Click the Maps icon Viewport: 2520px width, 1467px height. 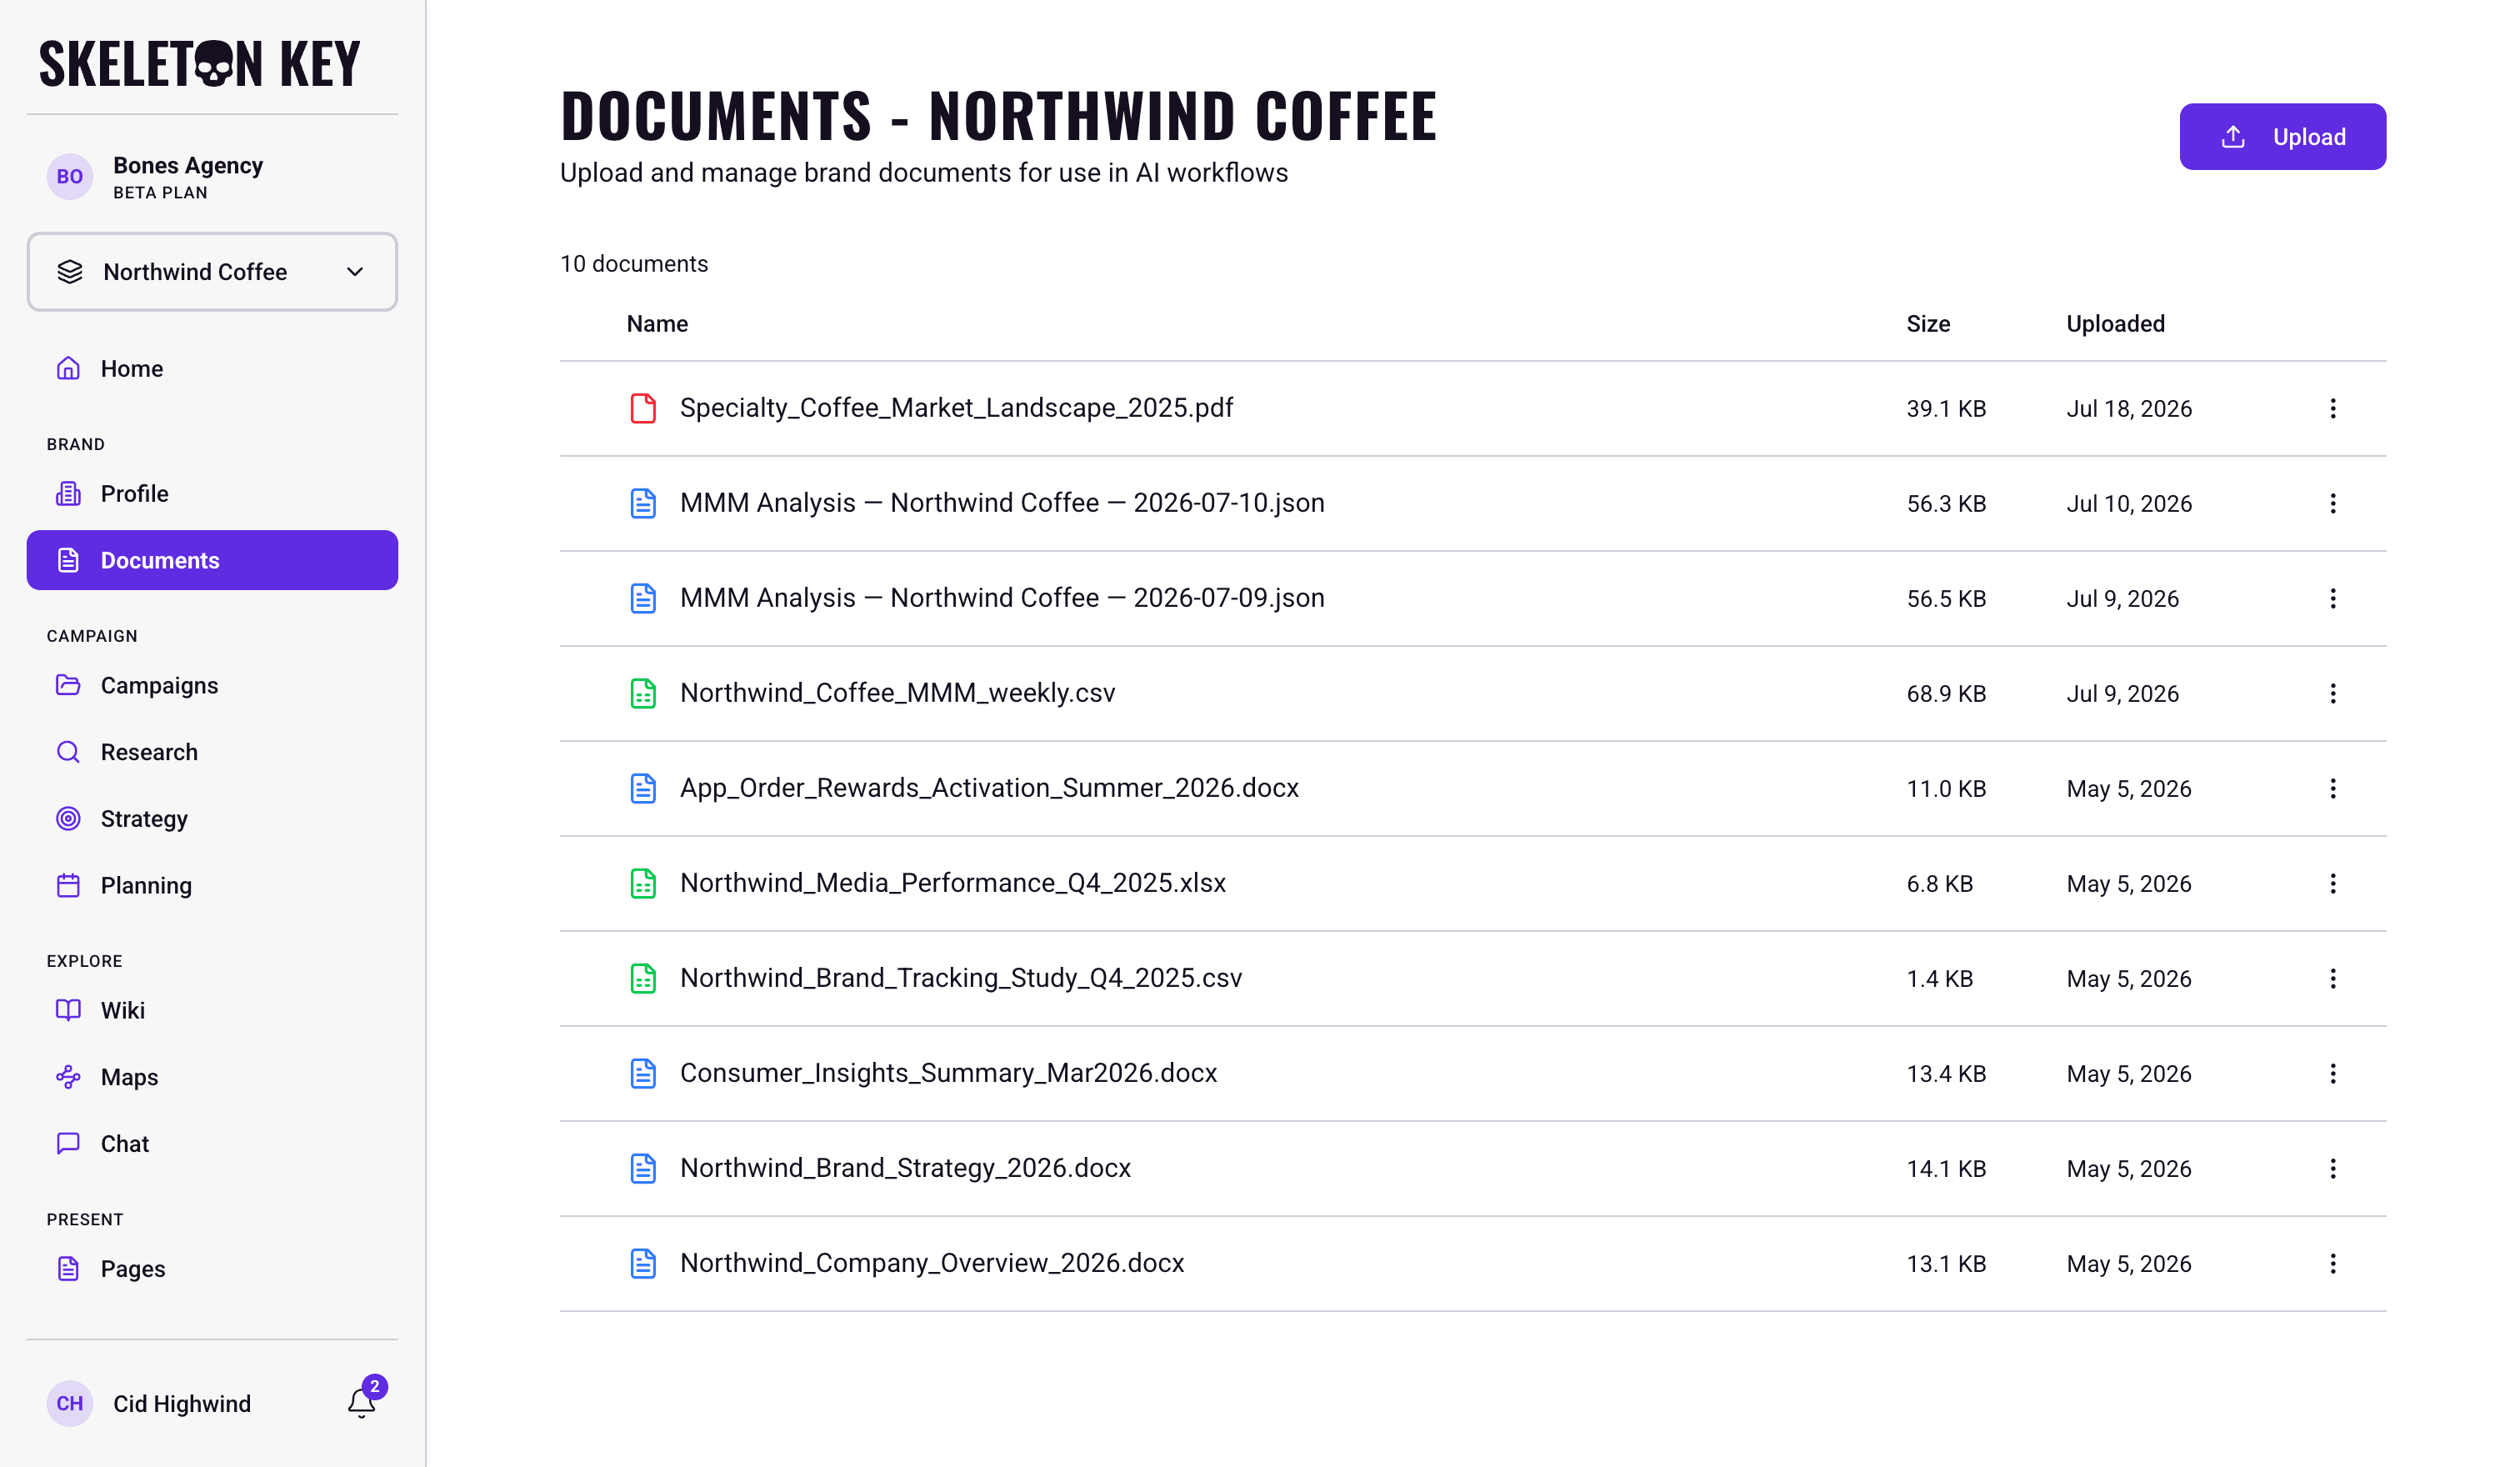(x=68, y=1077)
